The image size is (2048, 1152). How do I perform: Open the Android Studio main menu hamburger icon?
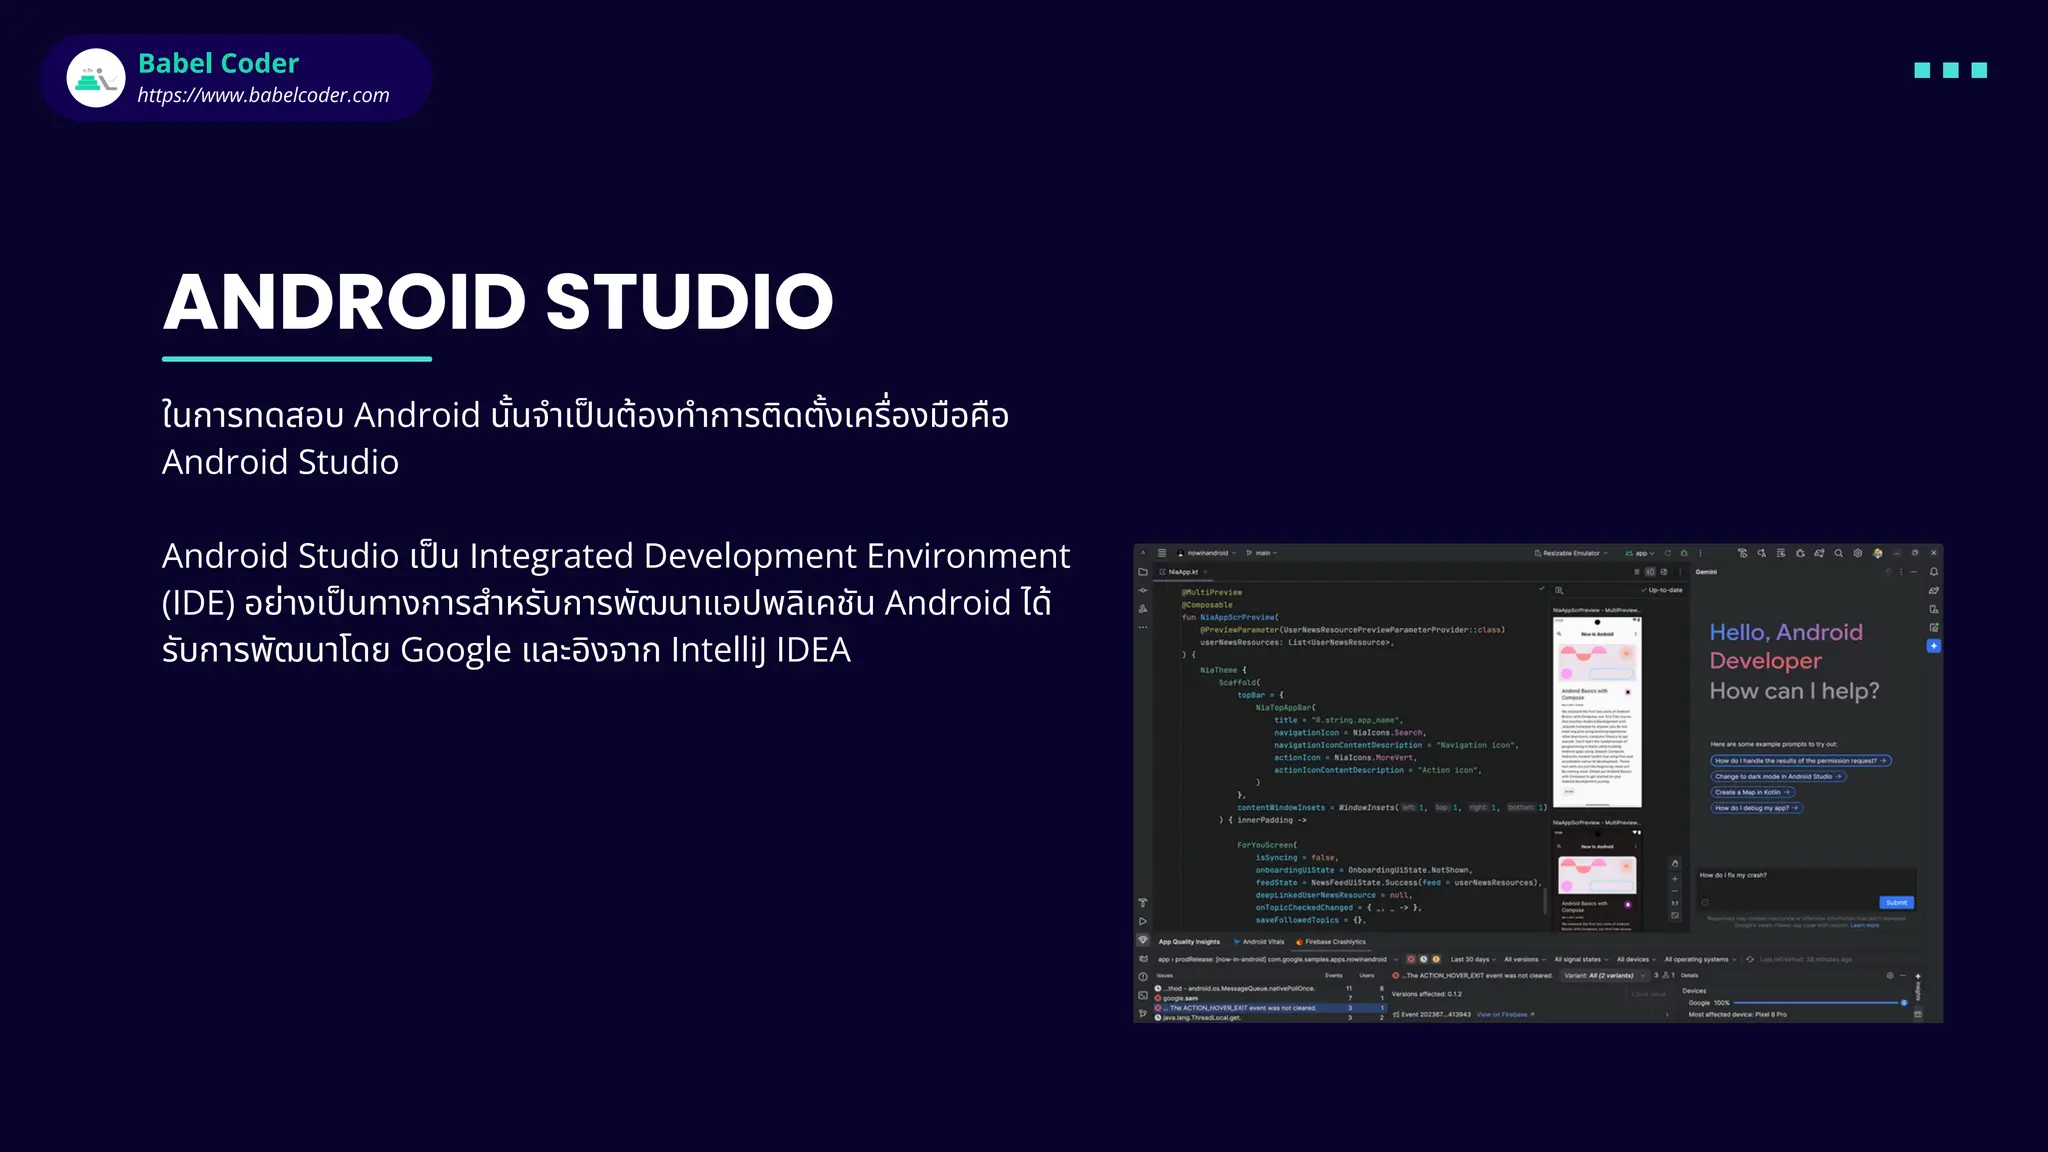(x=1162, y=553)
